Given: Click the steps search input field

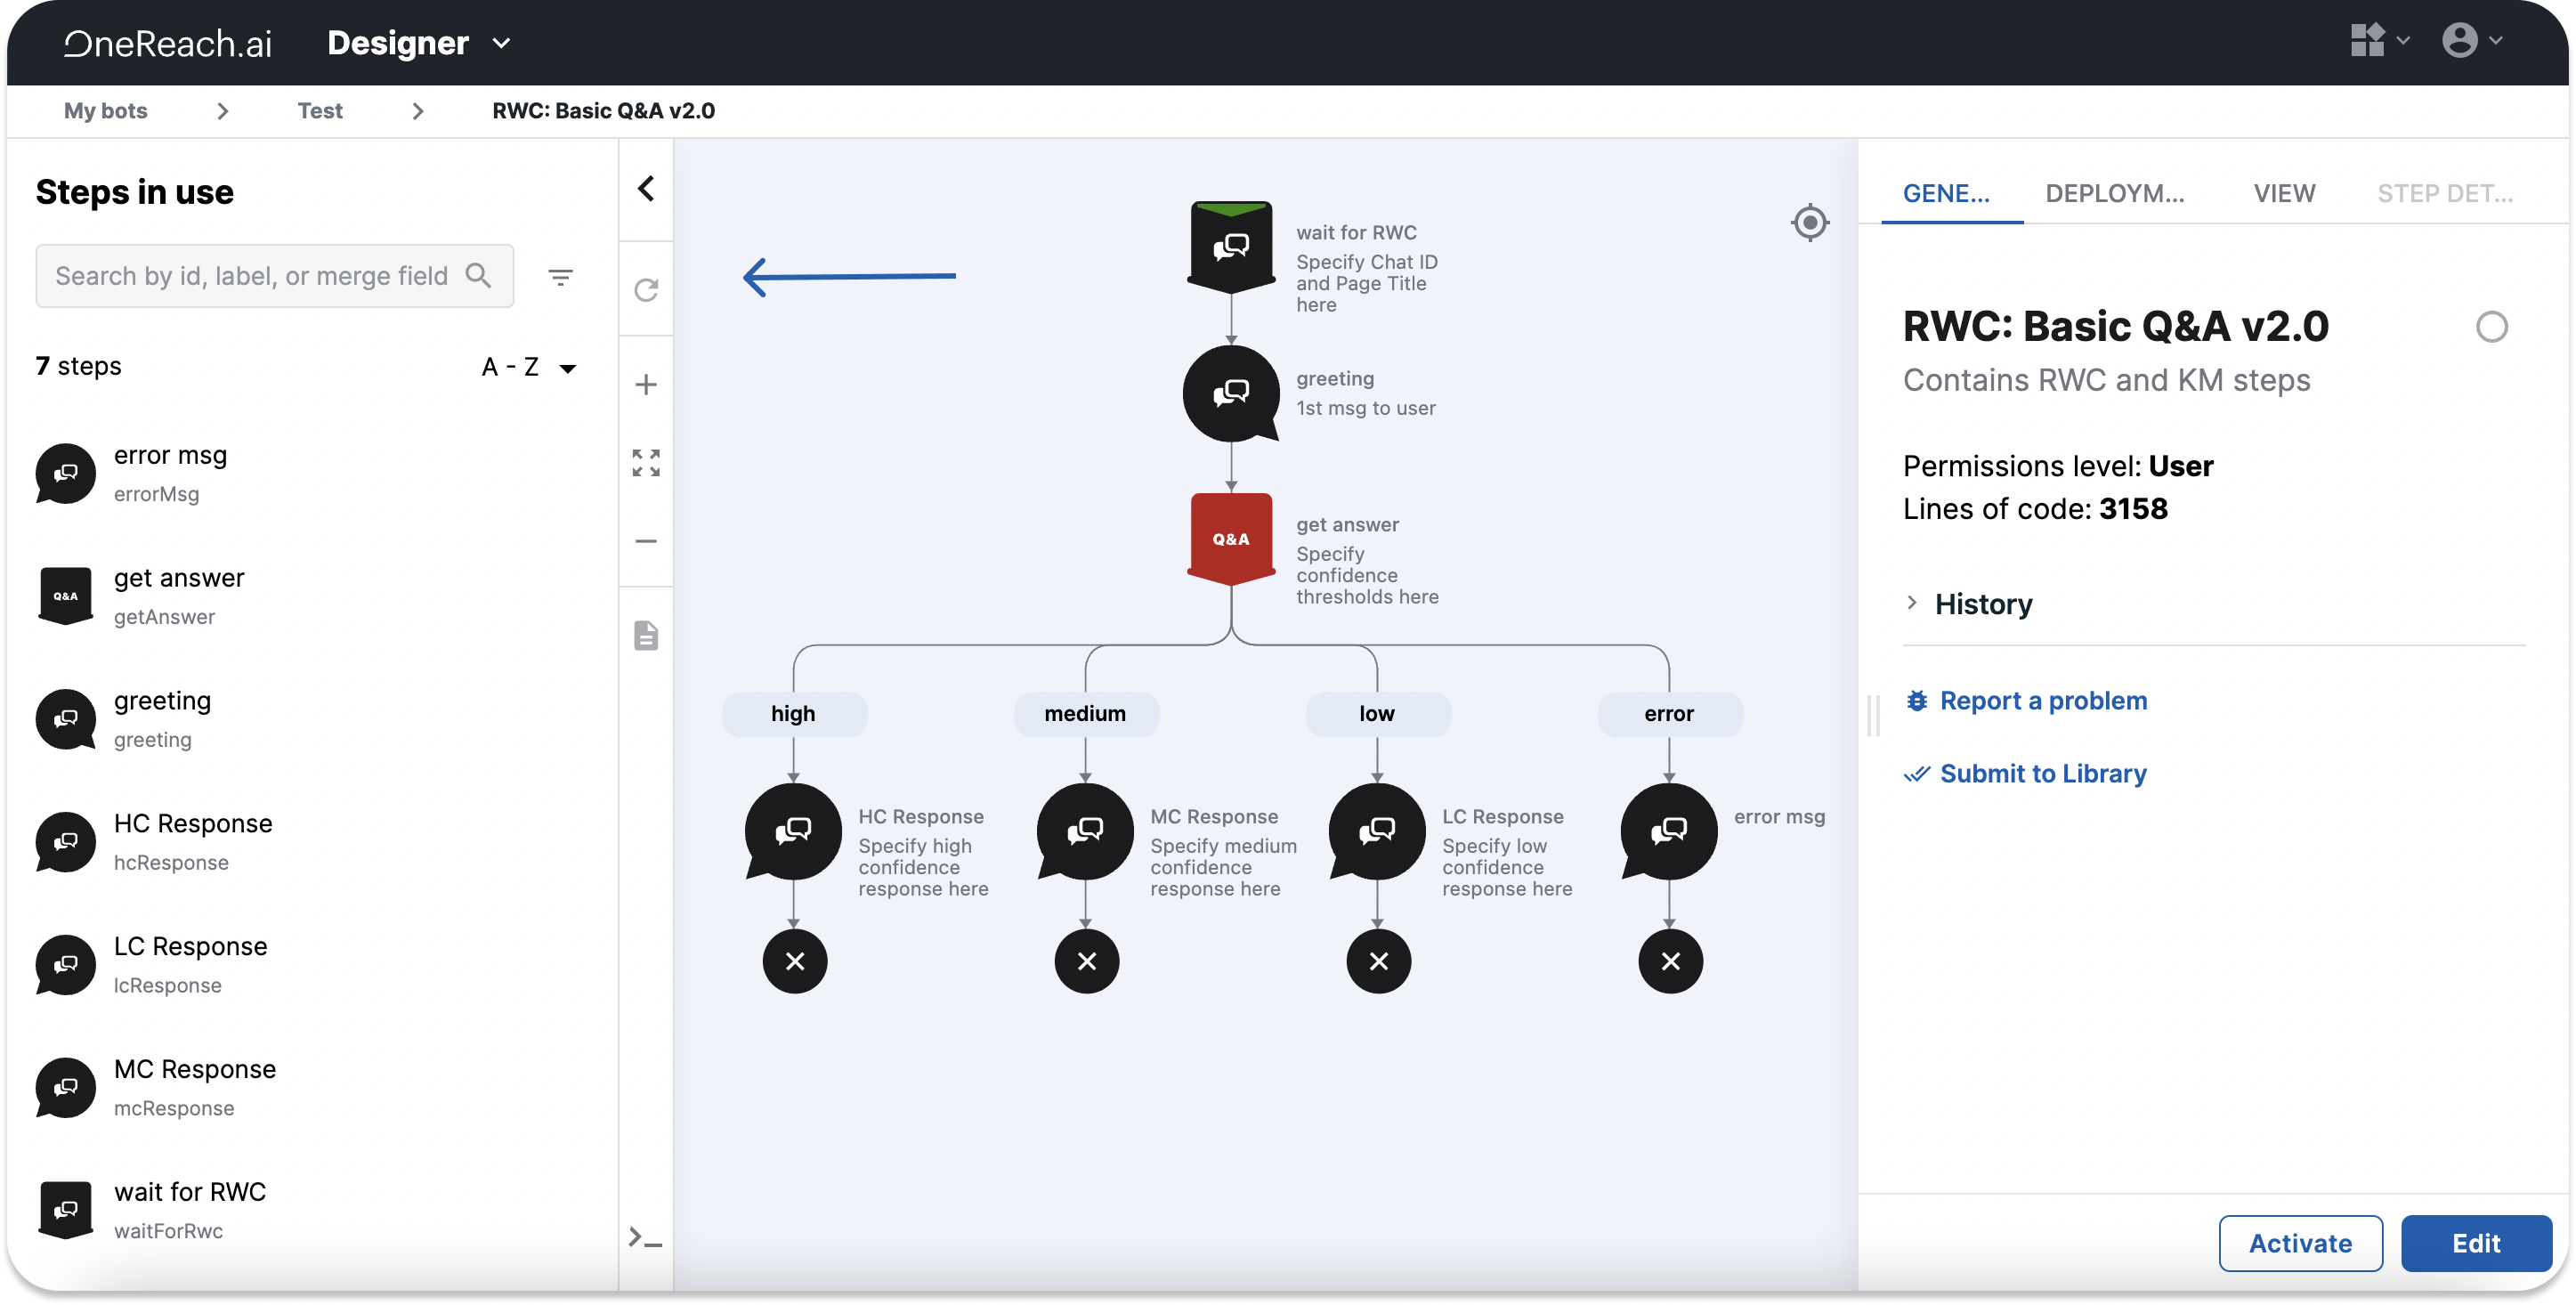Looking at the screenshot, I should tap(252, 276).
